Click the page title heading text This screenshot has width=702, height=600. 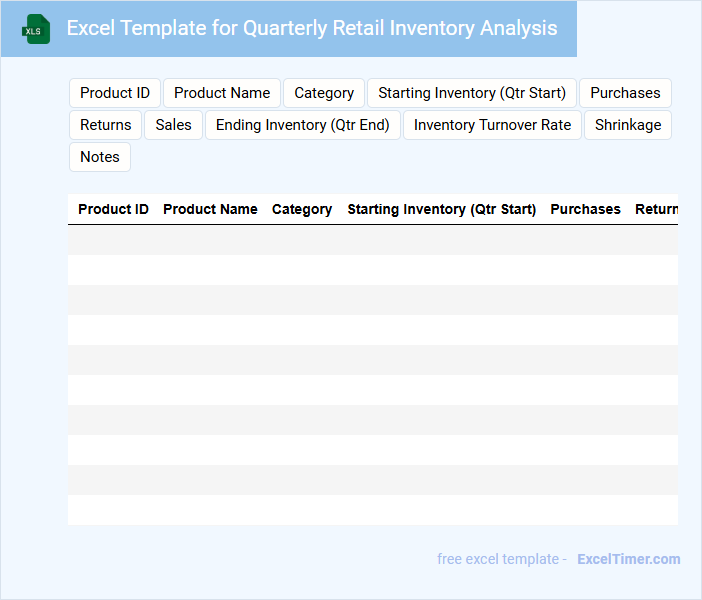click(312, 28)
